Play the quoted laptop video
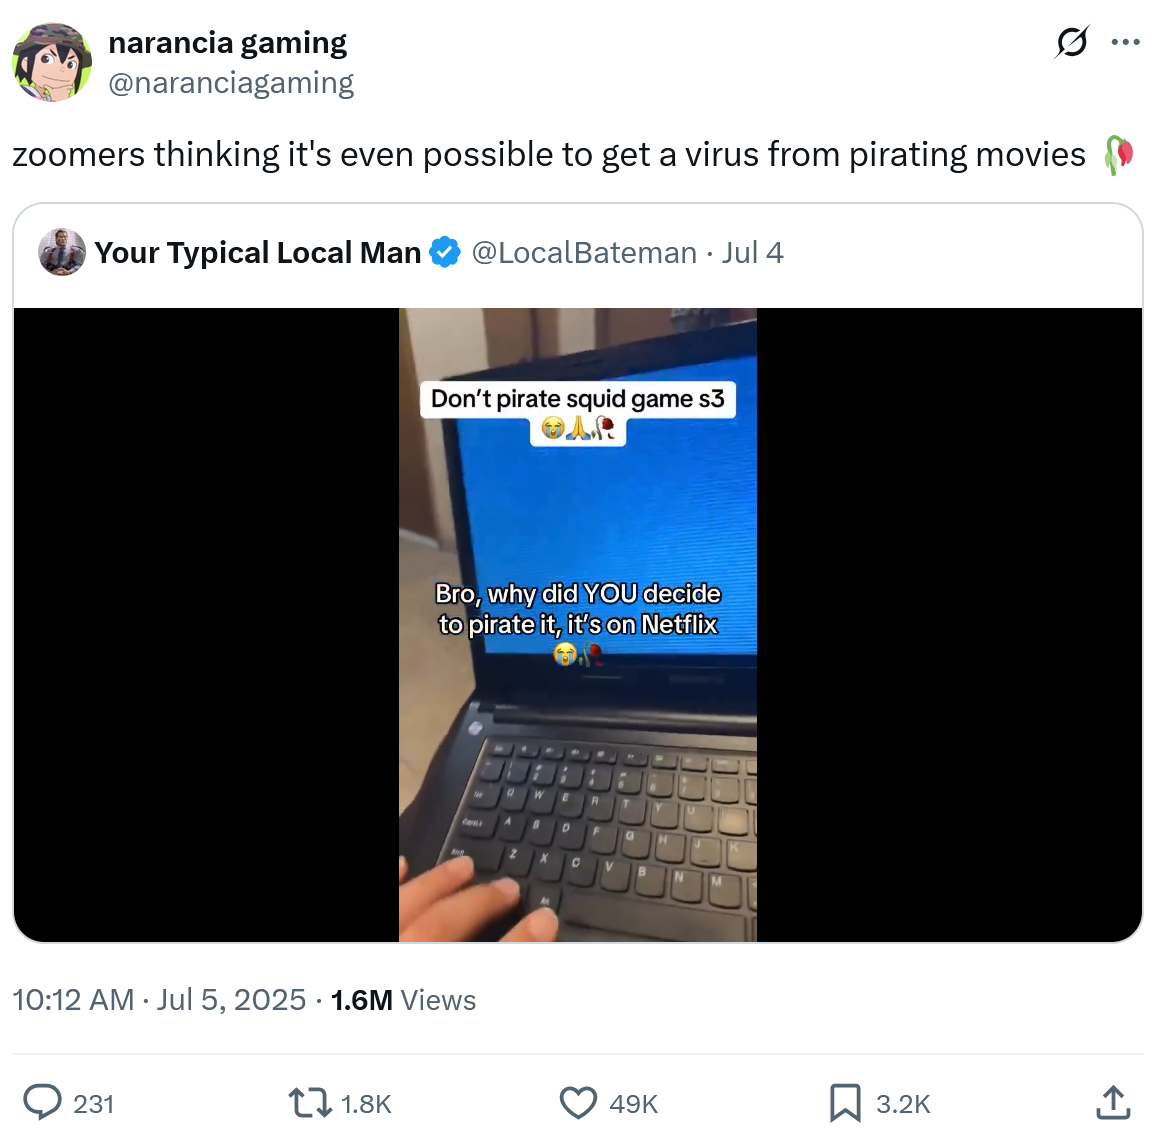 (578, 625)
